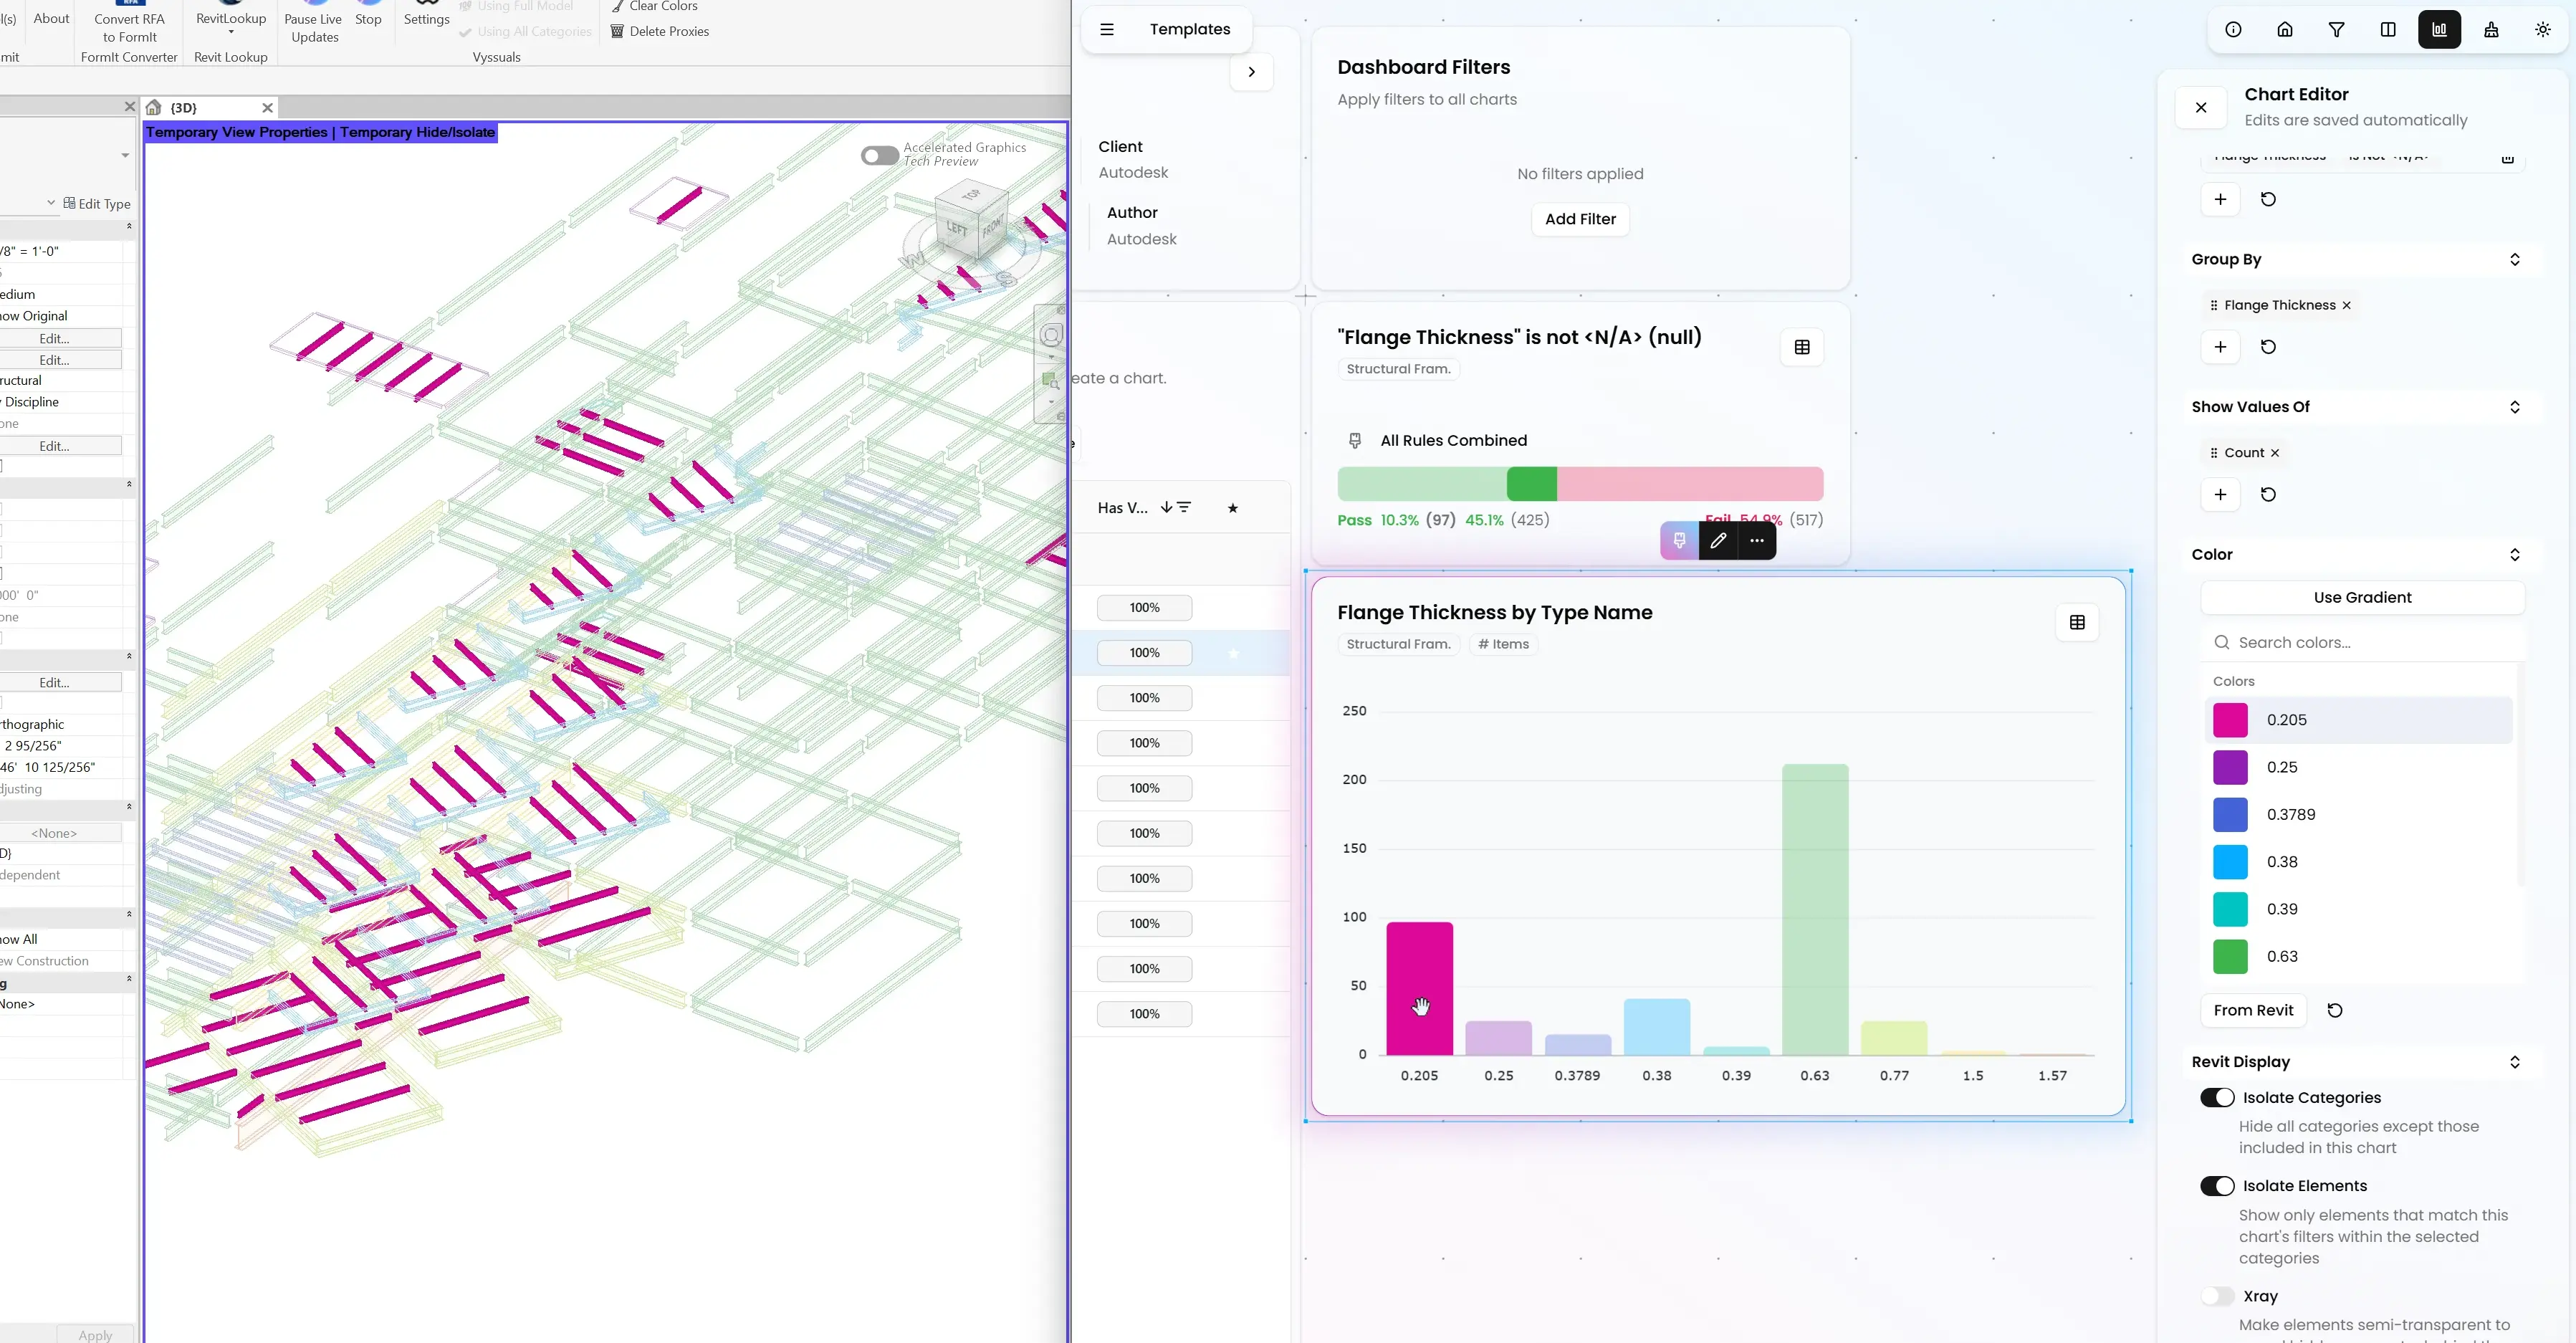The image size is (2576, 1343).
Task: Click the split panel layout icon
Action: click(x=2388, y=30)
